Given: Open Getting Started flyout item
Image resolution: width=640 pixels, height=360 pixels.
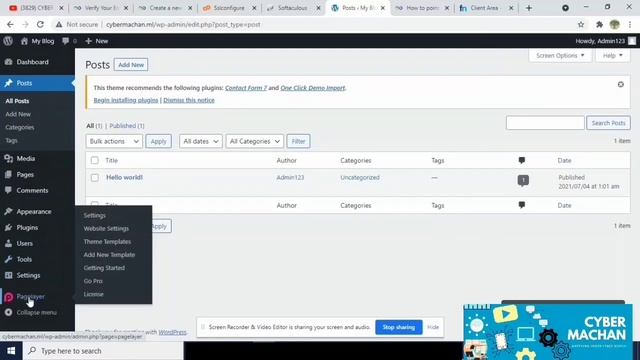Looking at the screenshot, I should (x=104, y=268).
